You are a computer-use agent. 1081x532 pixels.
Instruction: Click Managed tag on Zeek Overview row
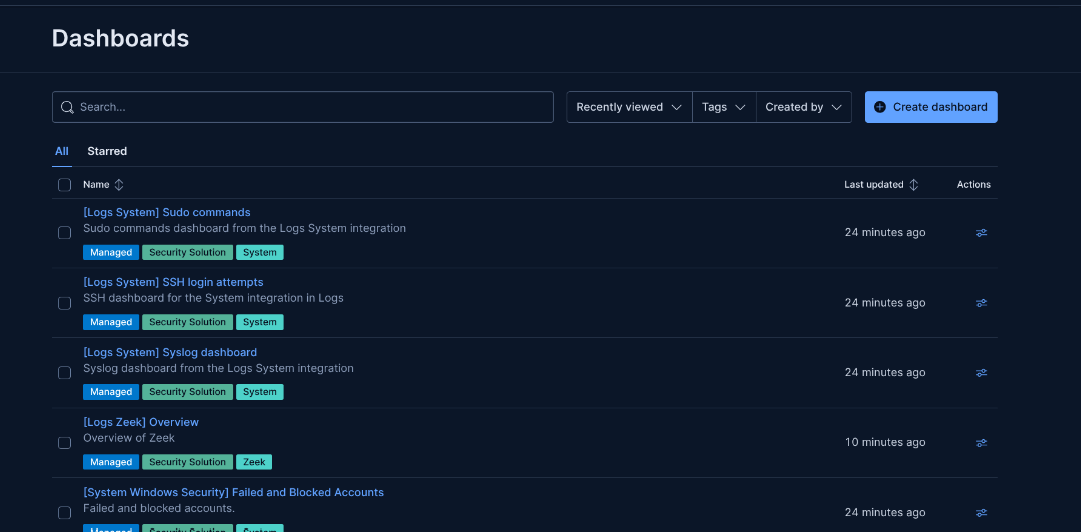[x=111, y=462]
